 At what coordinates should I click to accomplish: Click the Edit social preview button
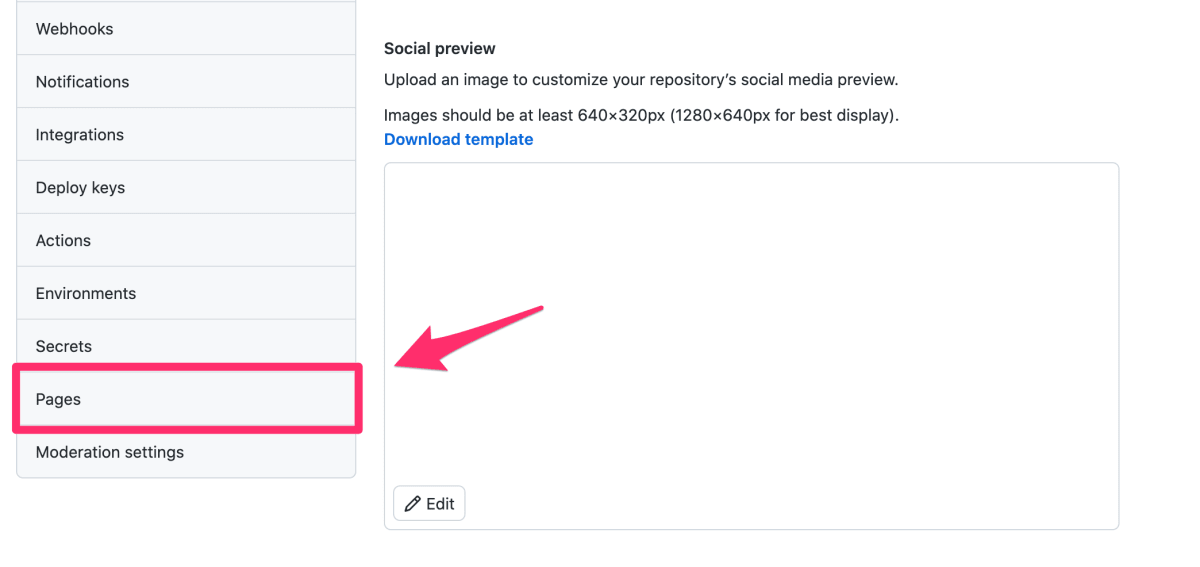point(429,504)
